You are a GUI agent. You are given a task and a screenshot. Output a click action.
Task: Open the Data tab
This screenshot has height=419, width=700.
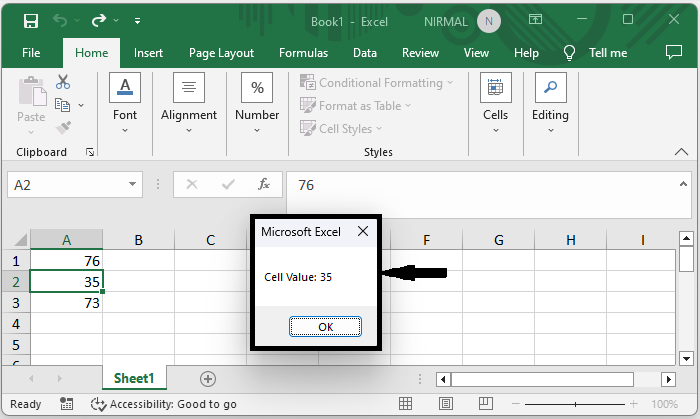tap(365, 53)
